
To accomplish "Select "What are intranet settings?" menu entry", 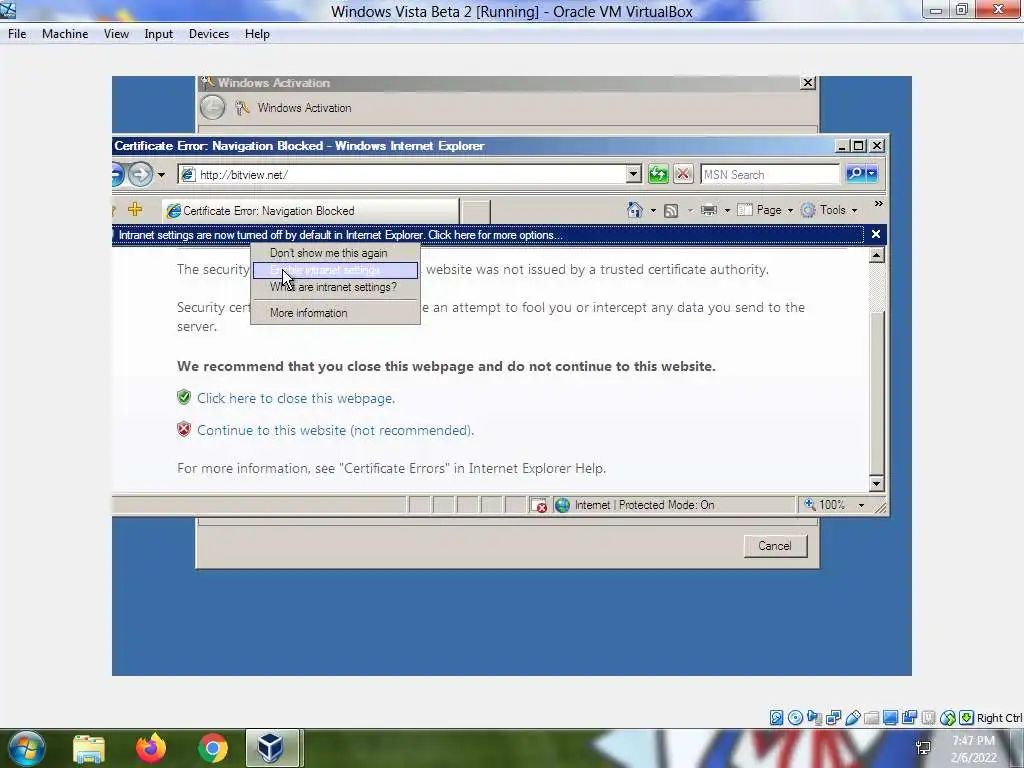I will tap(335, 287).
